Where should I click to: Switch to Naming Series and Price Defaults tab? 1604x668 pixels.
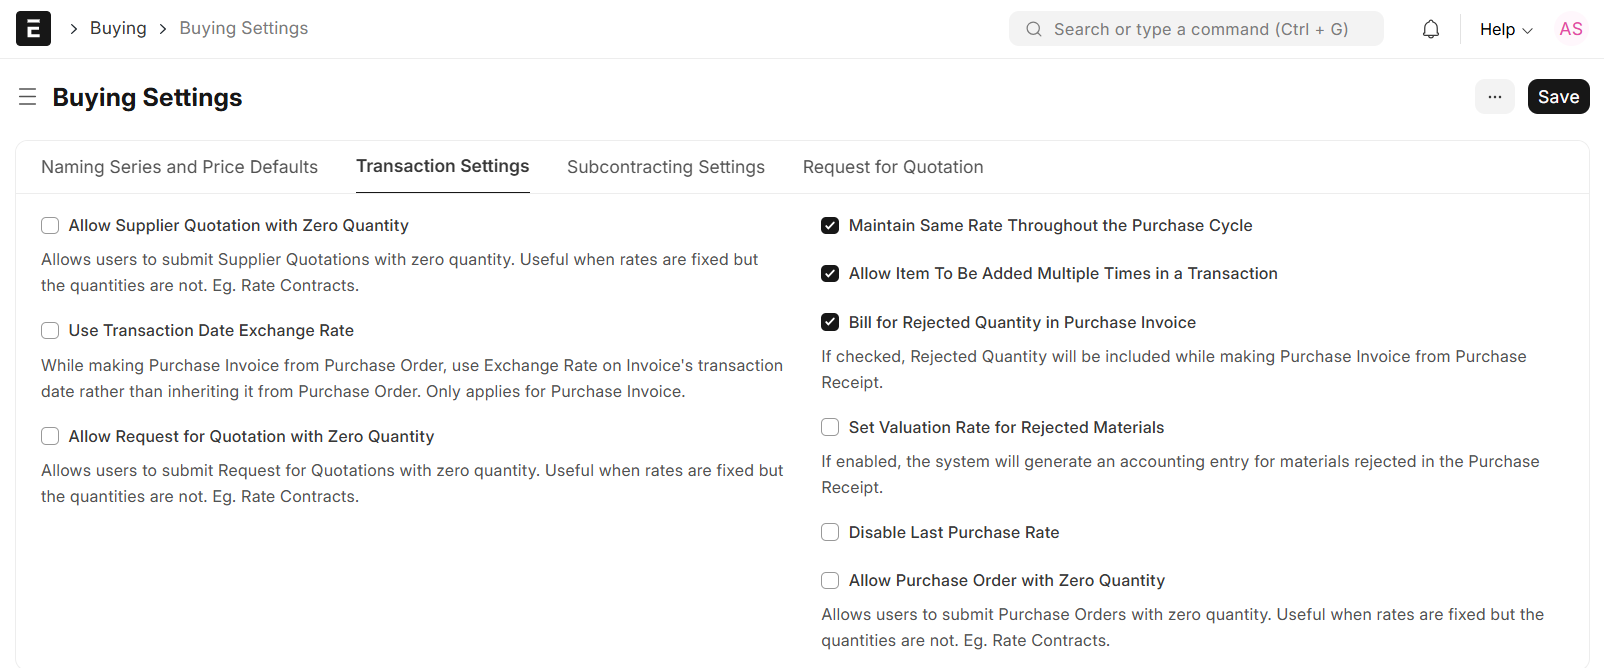click(179, 167)
